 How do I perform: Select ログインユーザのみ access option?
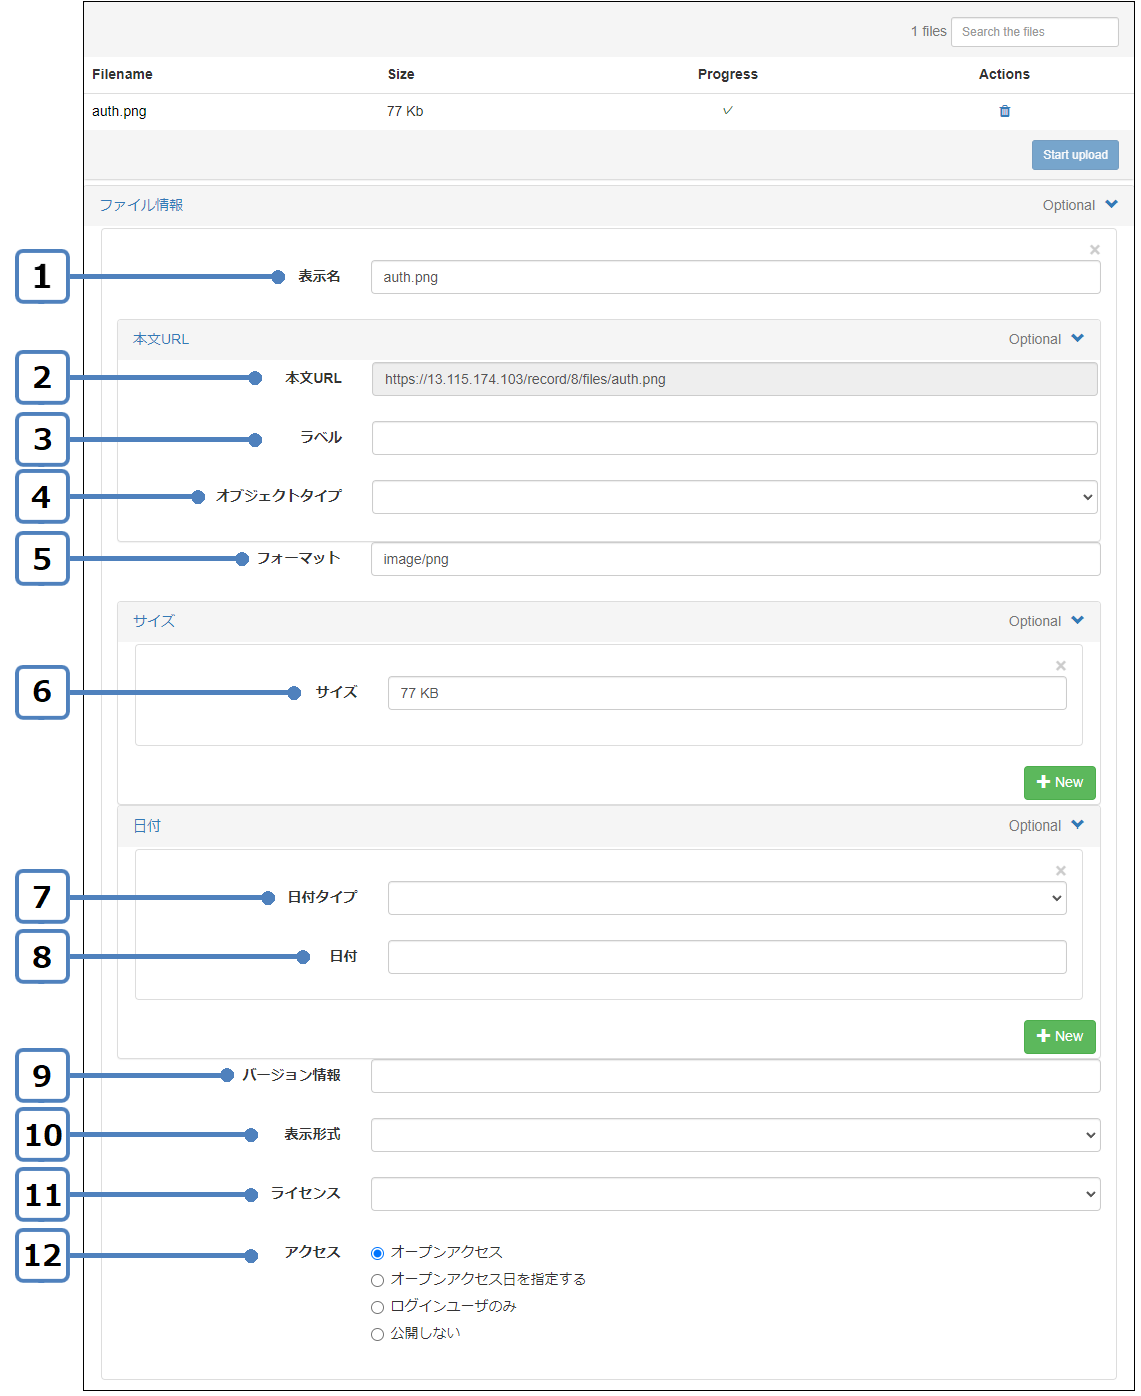click(377, 1307)
